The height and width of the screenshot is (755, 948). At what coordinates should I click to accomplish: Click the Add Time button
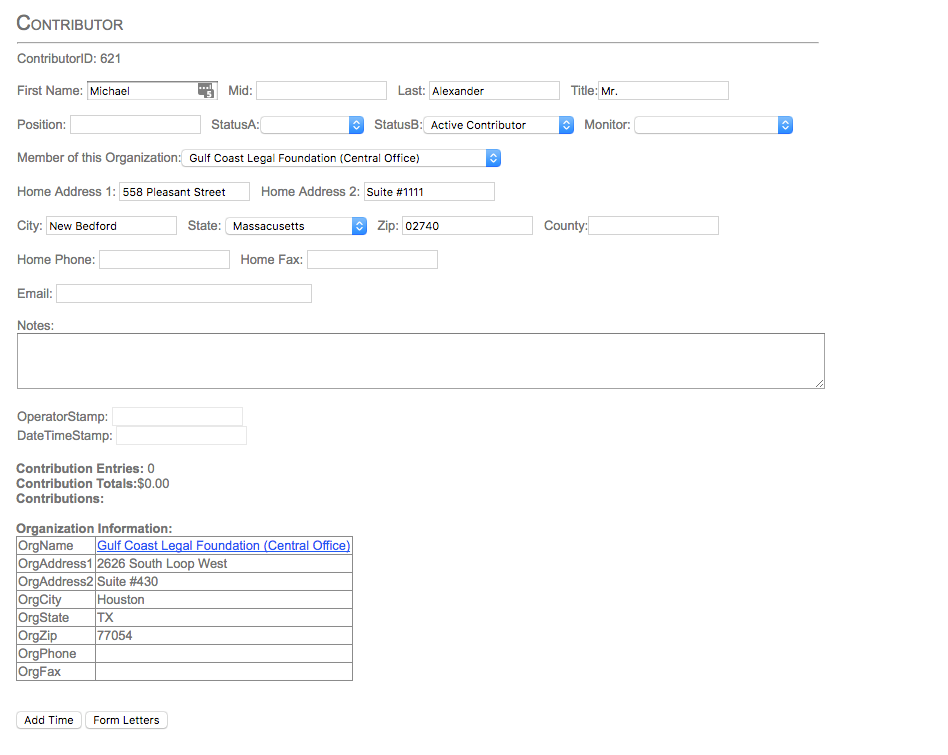[x=49, y=720]
